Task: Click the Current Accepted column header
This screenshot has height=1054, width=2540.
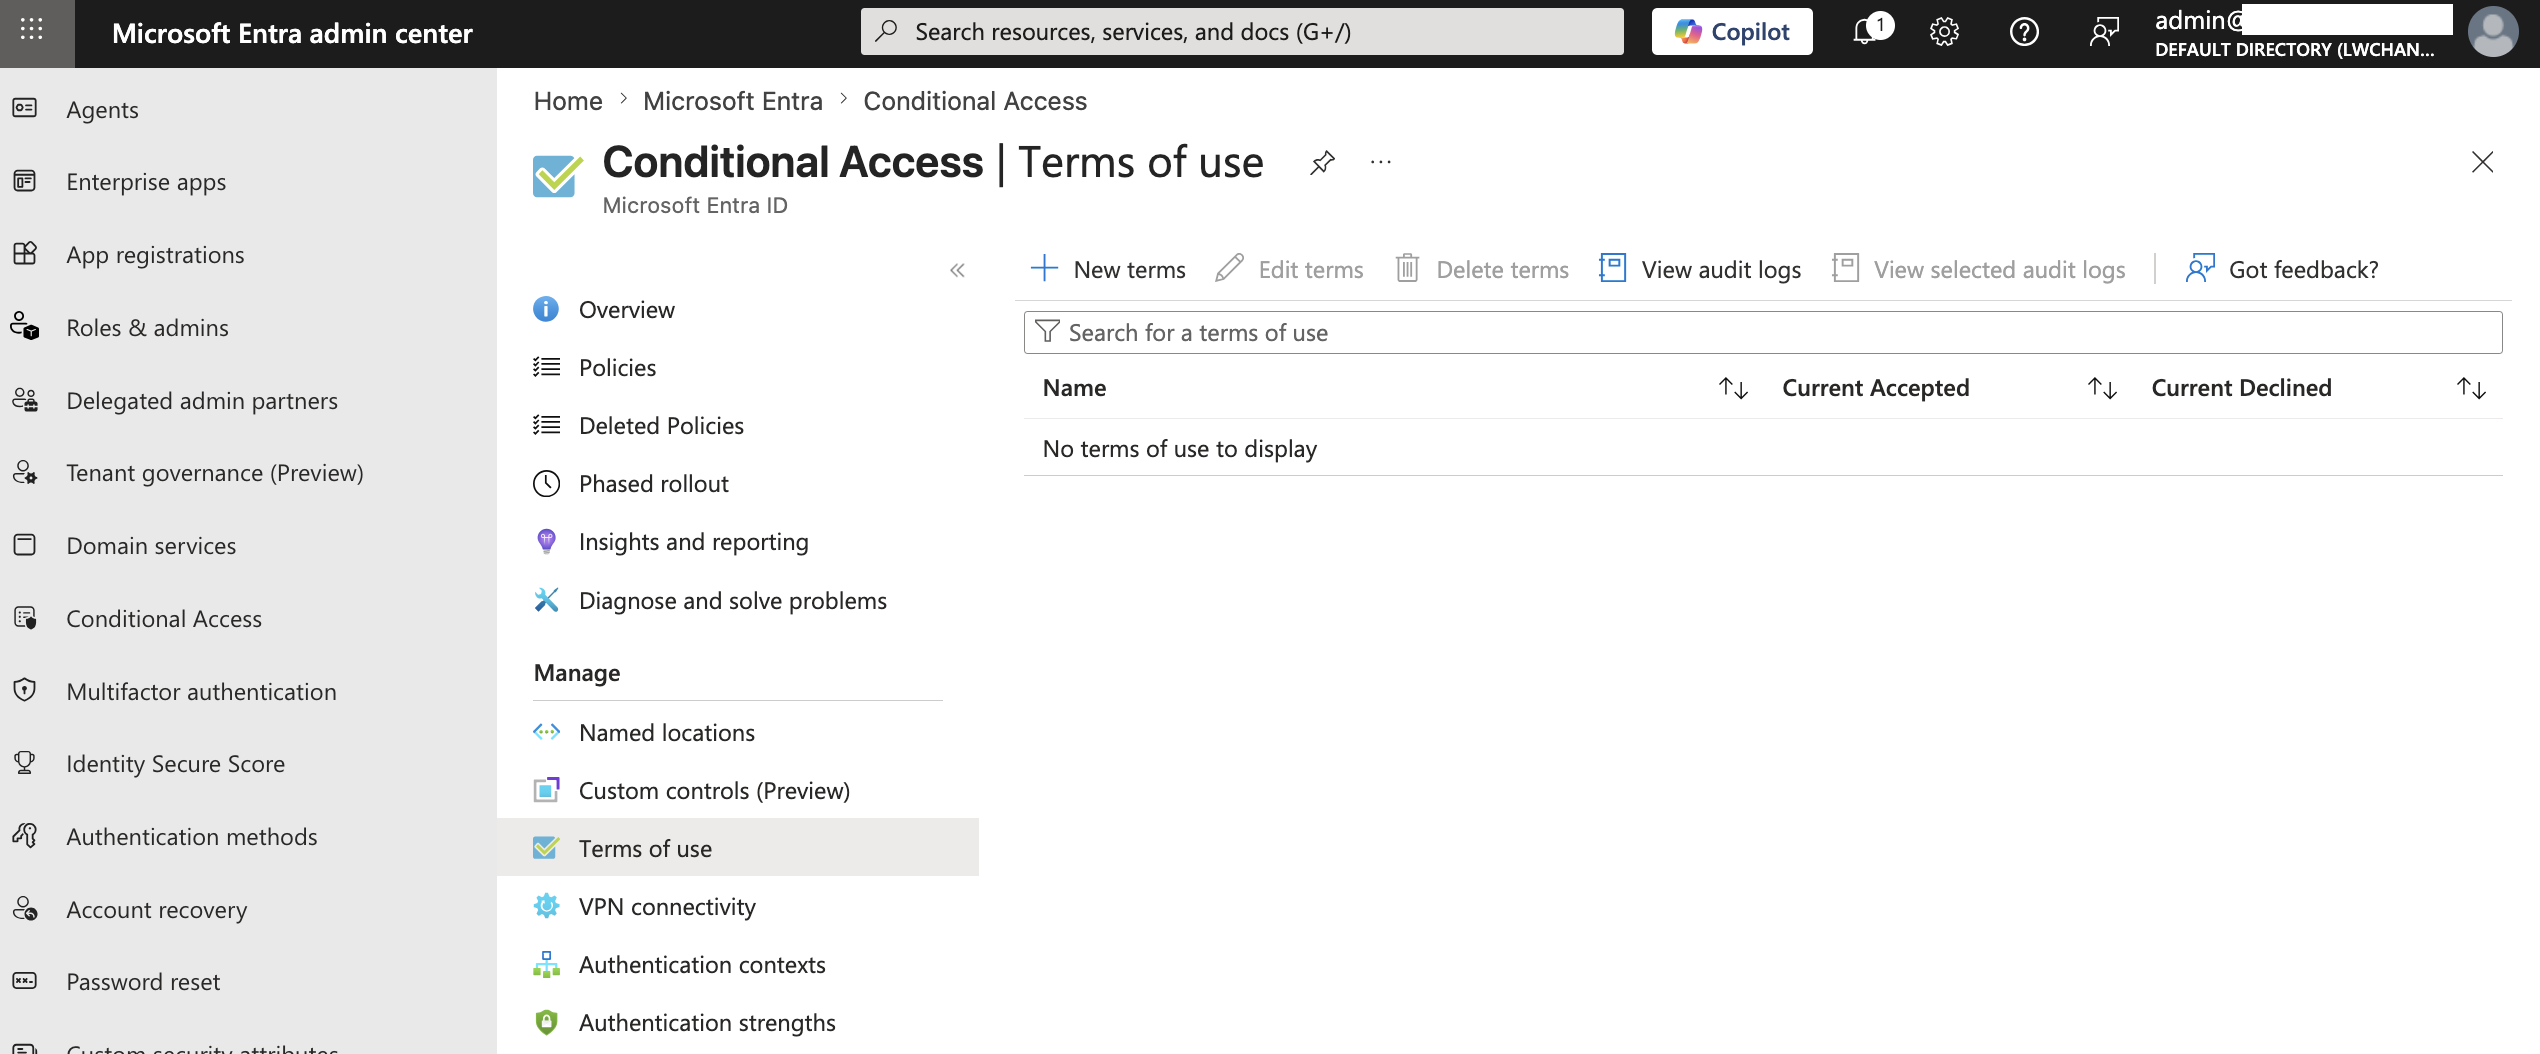Action: pos(1875,388)
